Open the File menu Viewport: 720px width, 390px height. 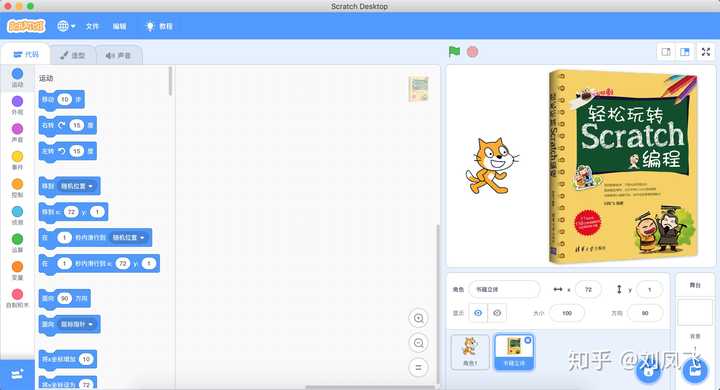pos(92,26)
